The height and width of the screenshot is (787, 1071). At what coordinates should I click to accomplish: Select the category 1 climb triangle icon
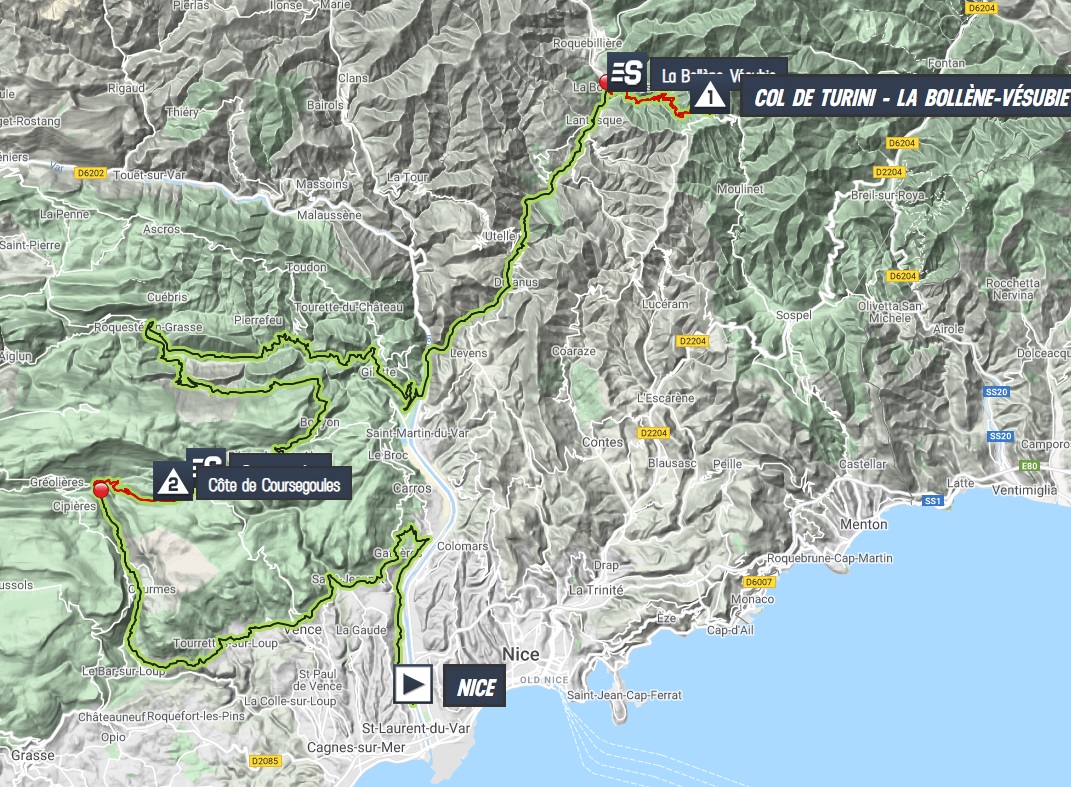[709, 96]
